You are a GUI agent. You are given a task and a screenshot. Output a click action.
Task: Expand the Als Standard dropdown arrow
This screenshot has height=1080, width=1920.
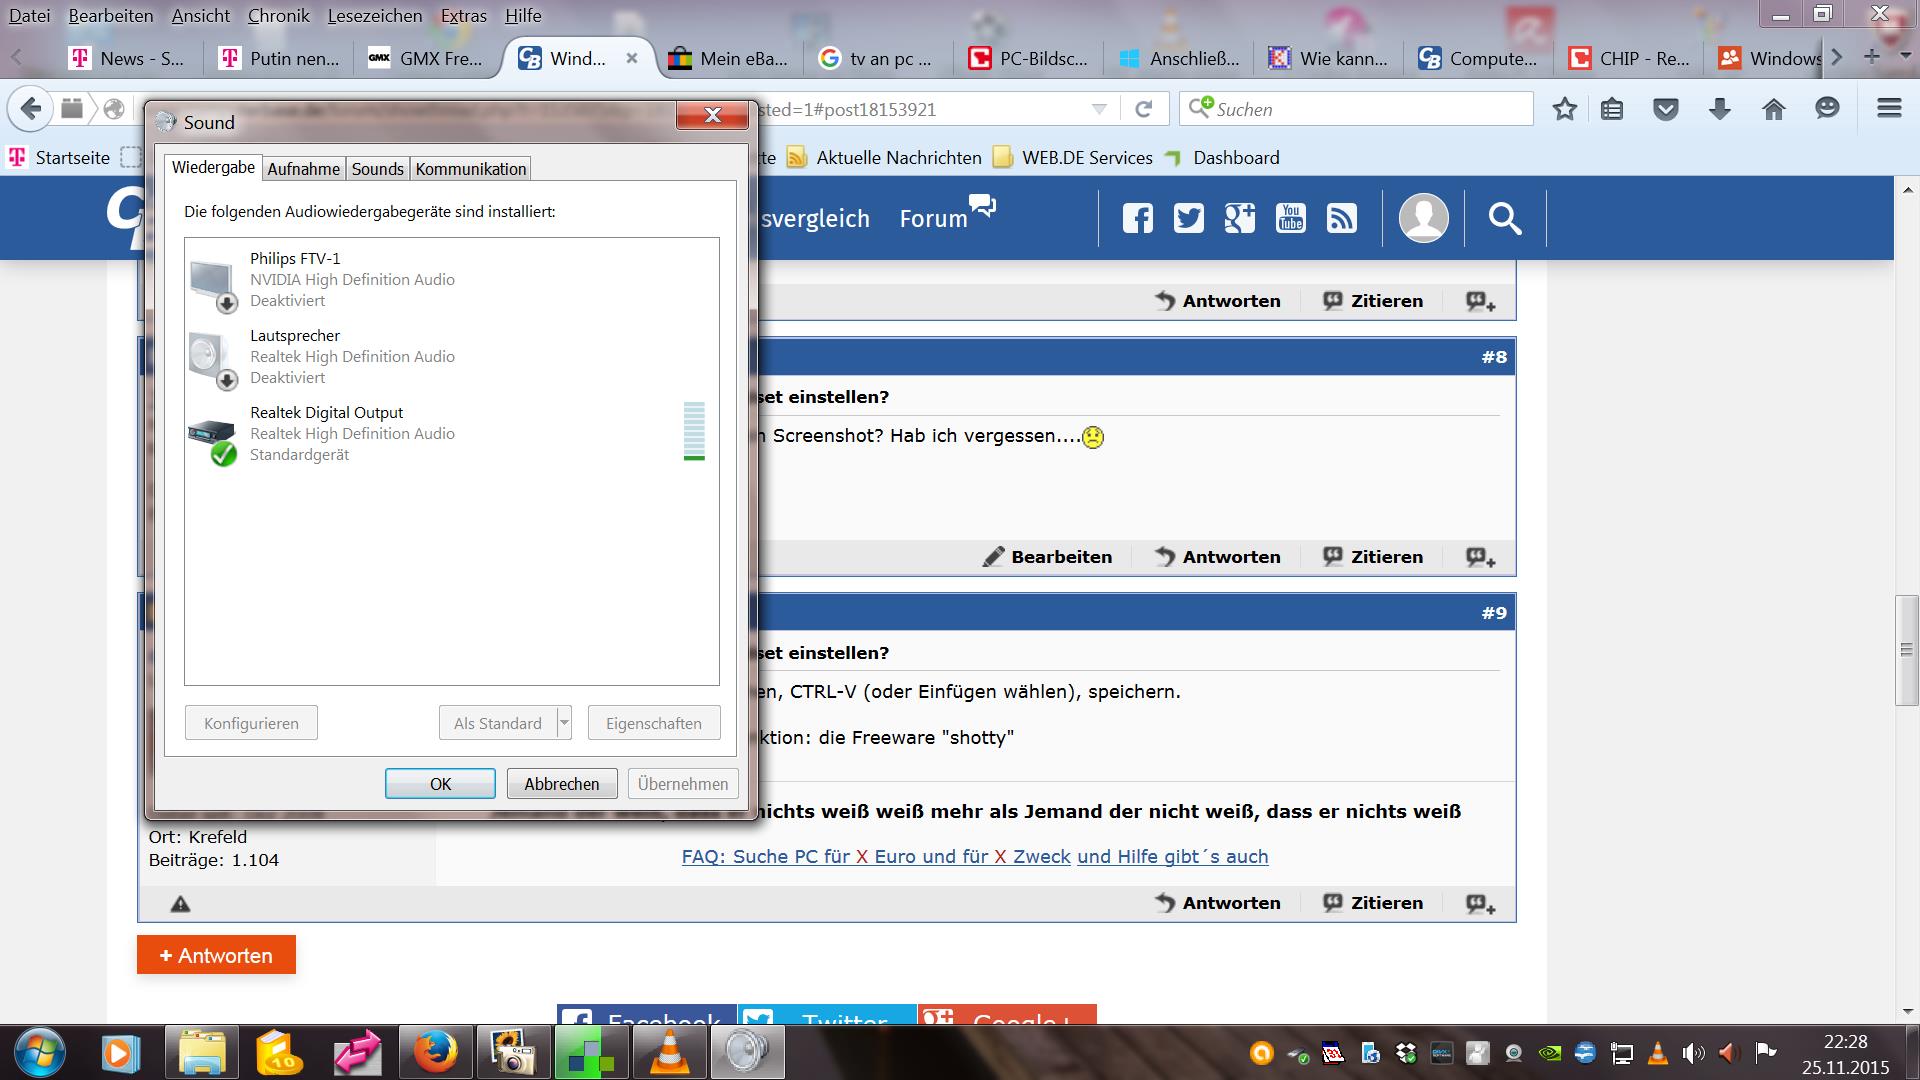[x=564, y=723]
